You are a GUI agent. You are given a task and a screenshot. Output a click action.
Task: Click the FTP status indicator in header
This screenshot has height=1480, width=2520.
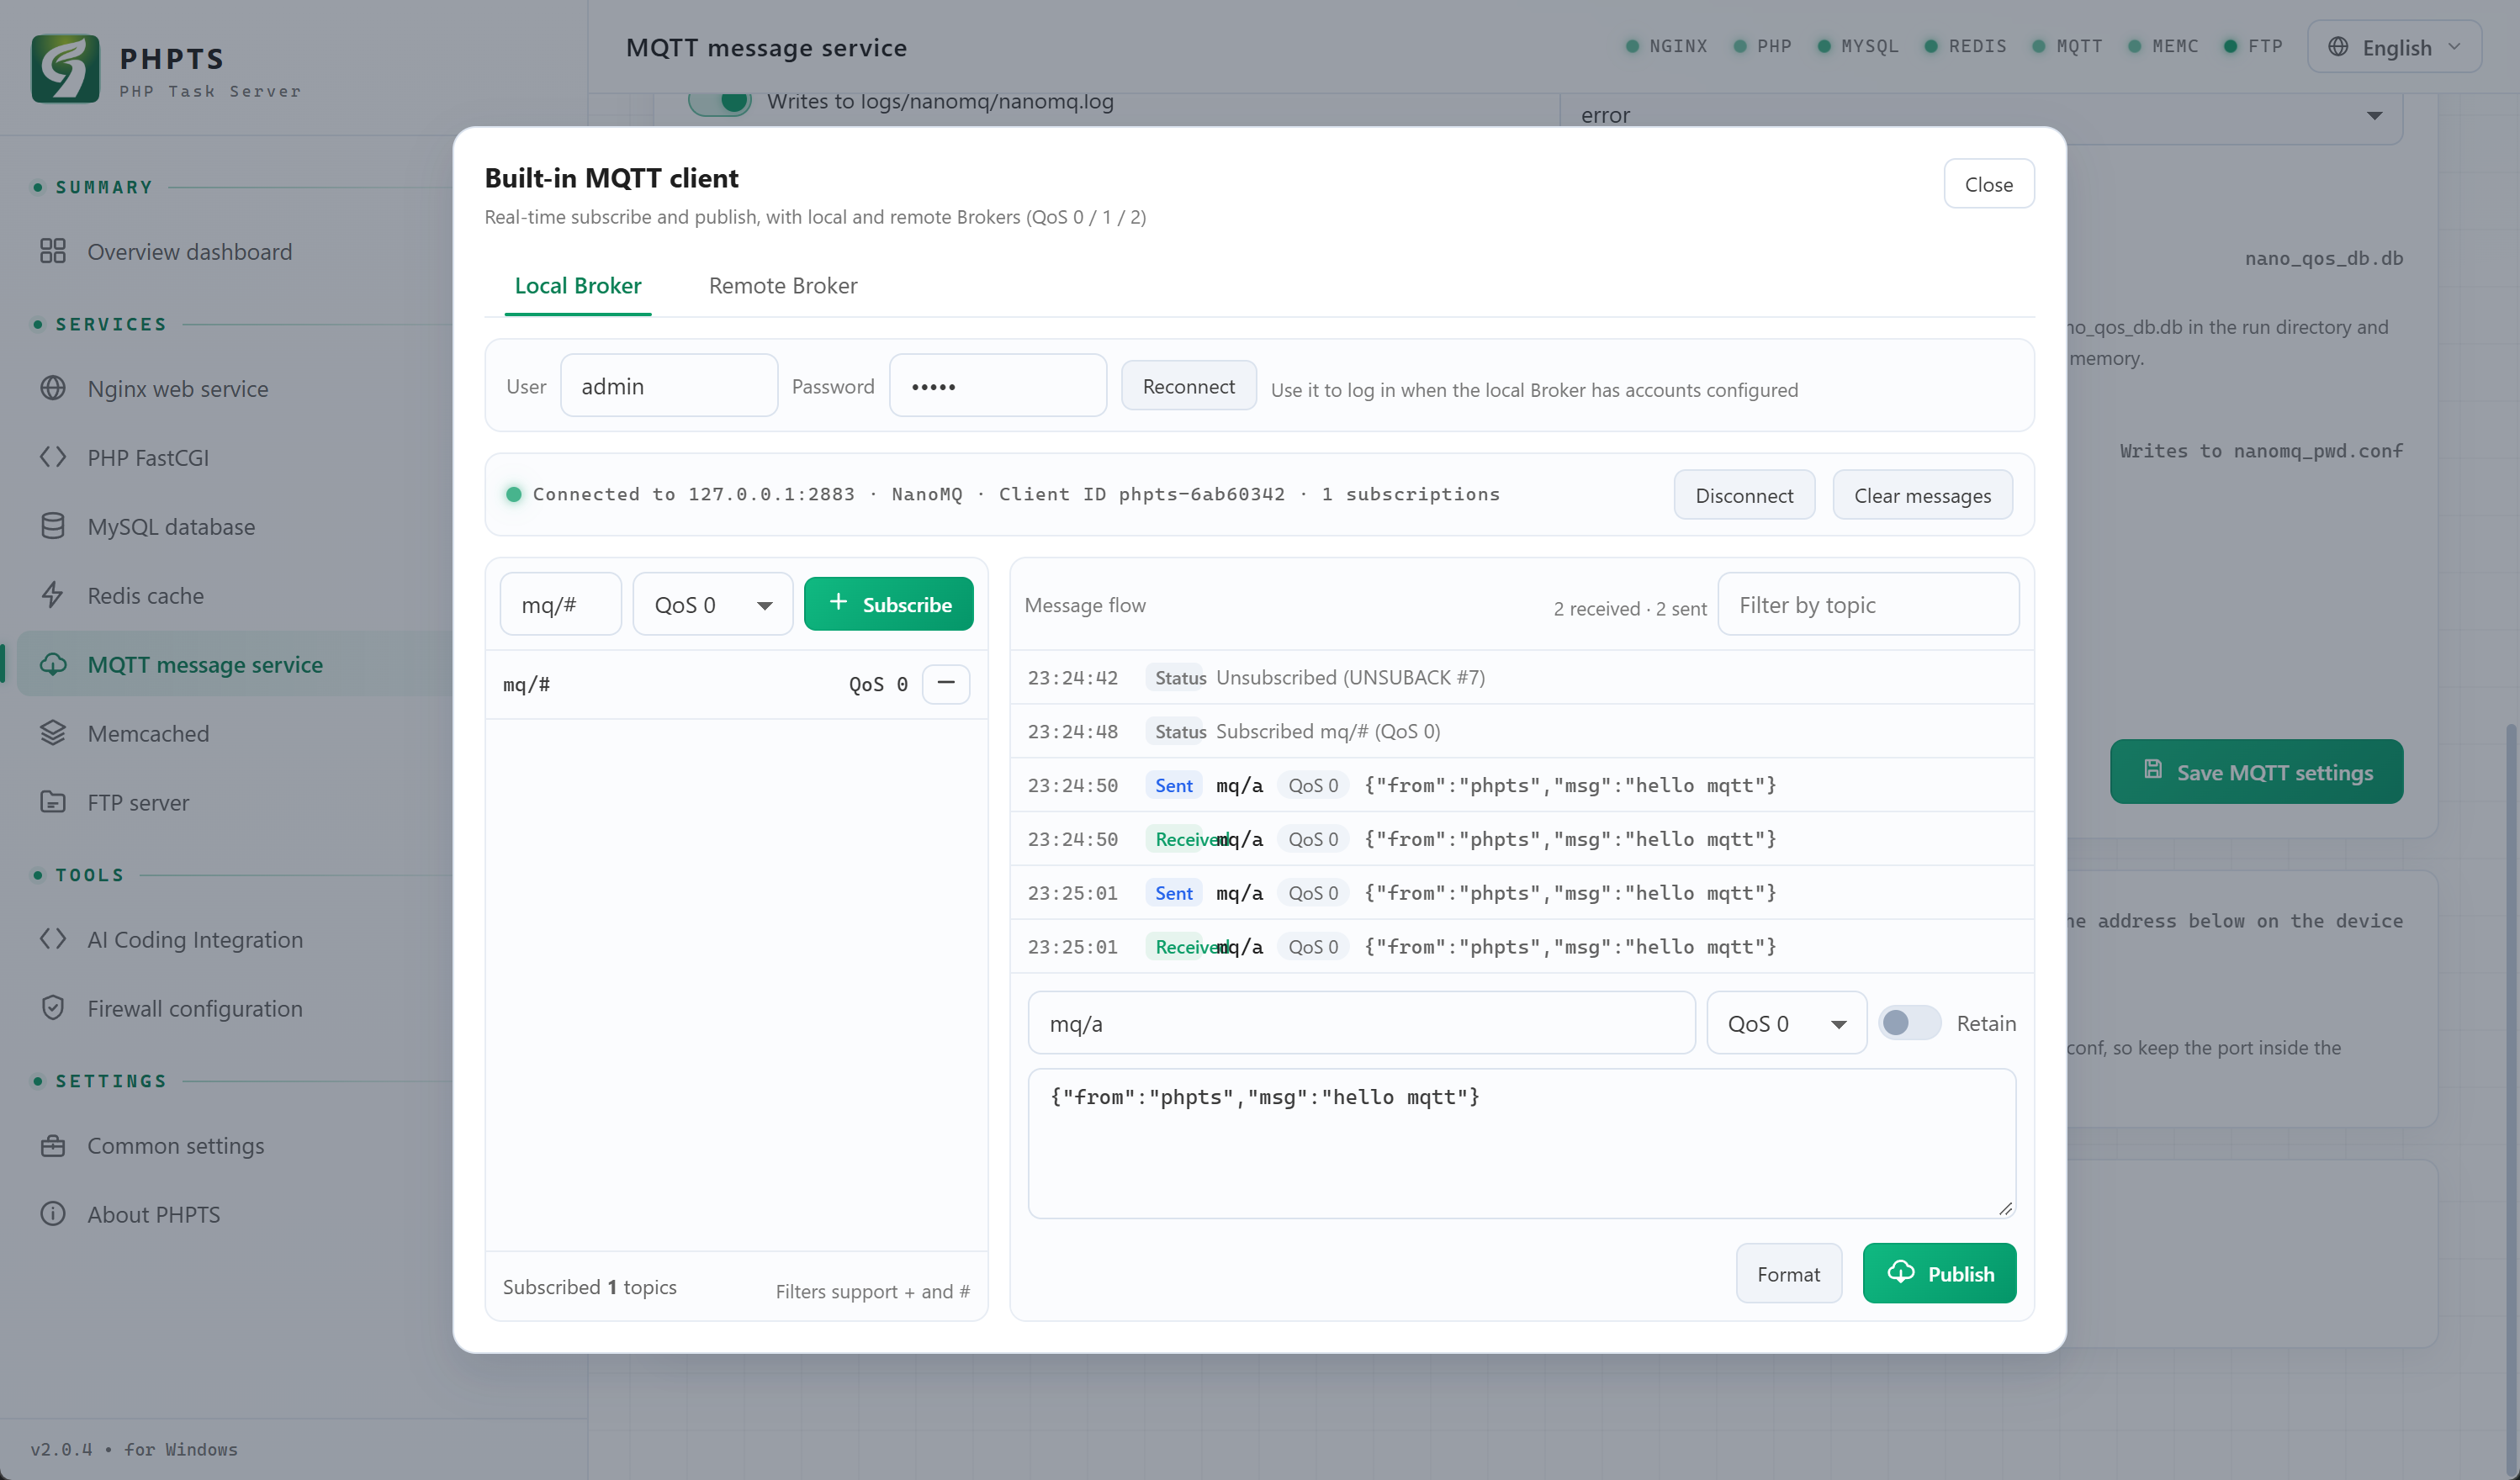[2253, 46]
